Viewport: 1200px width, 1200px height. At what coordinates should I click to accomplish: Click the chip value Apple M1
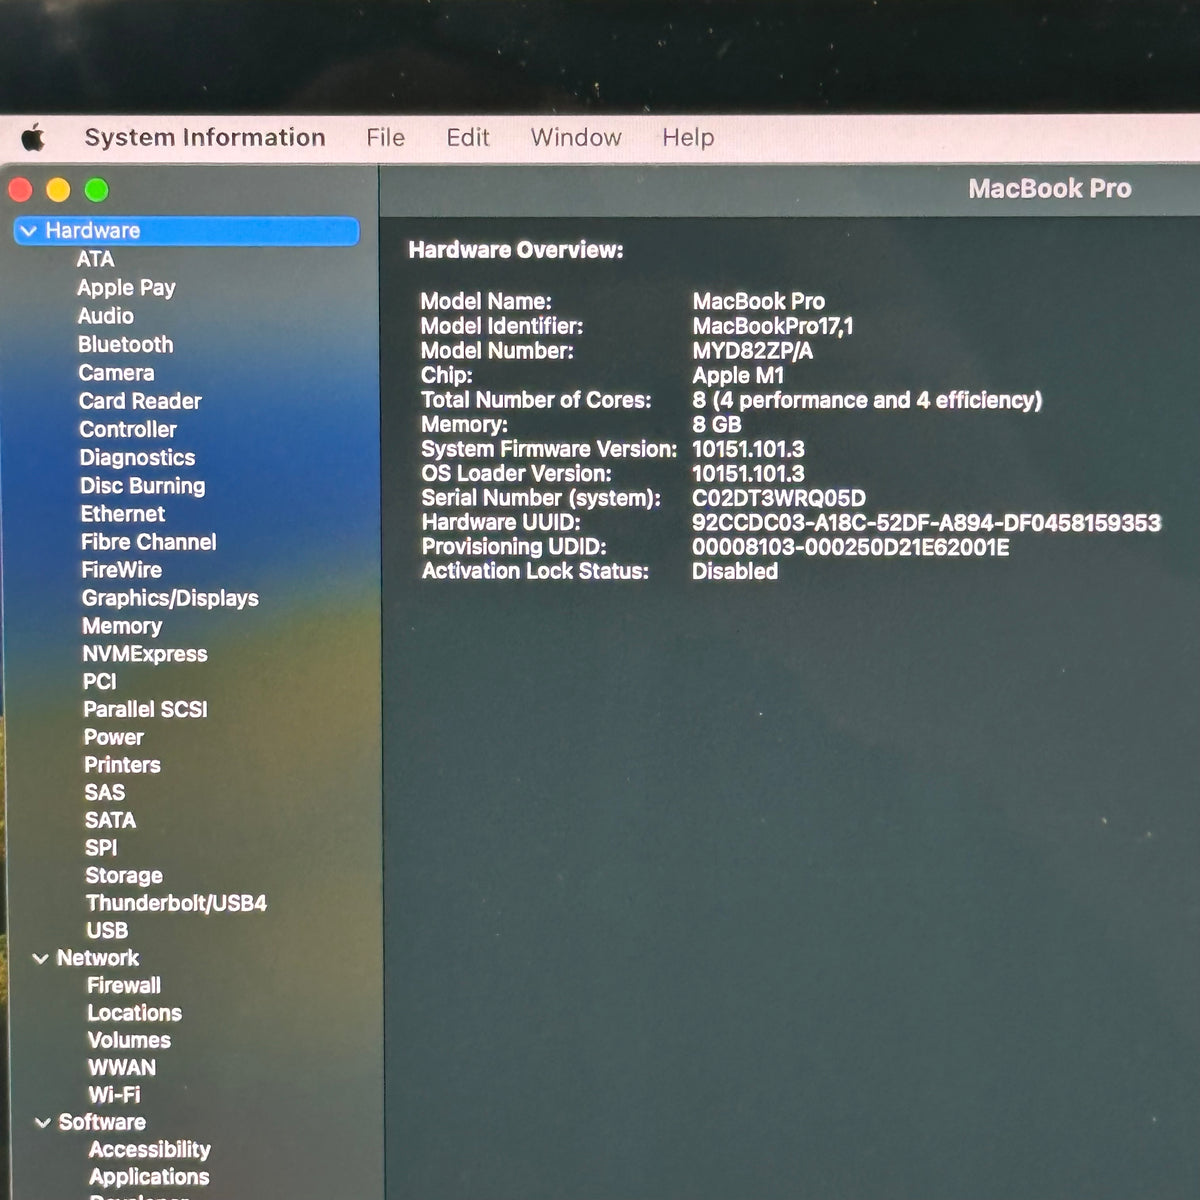pos(738,376)
